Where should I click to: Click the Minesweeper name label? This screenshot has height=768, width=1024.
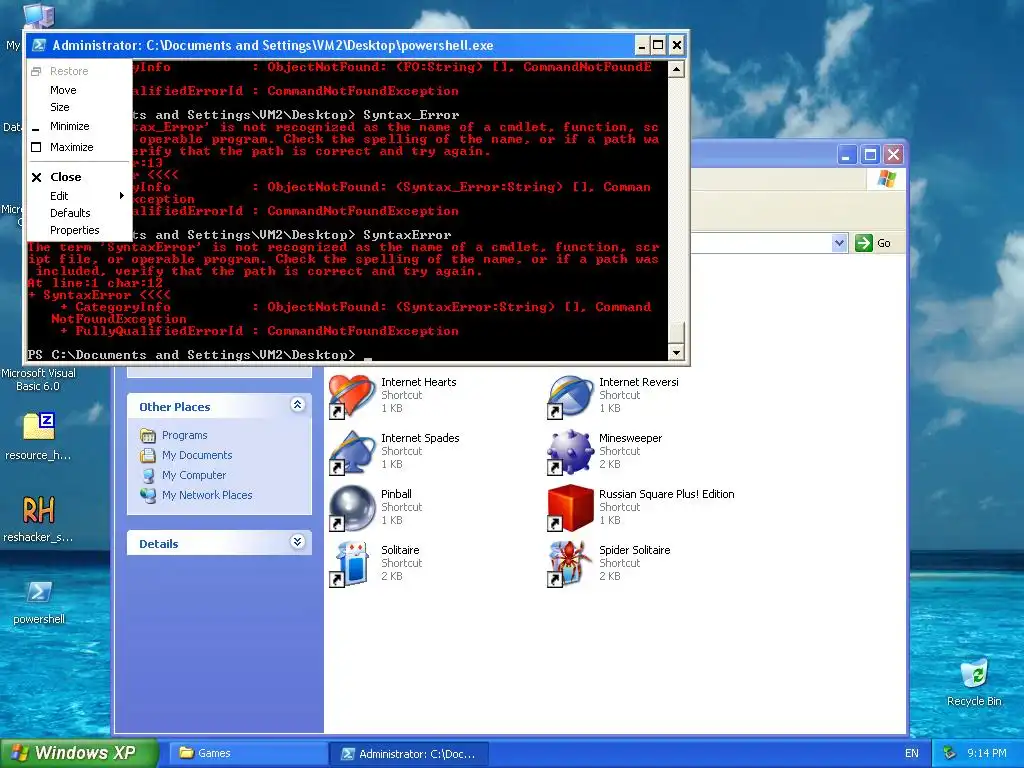pos(630,438)
